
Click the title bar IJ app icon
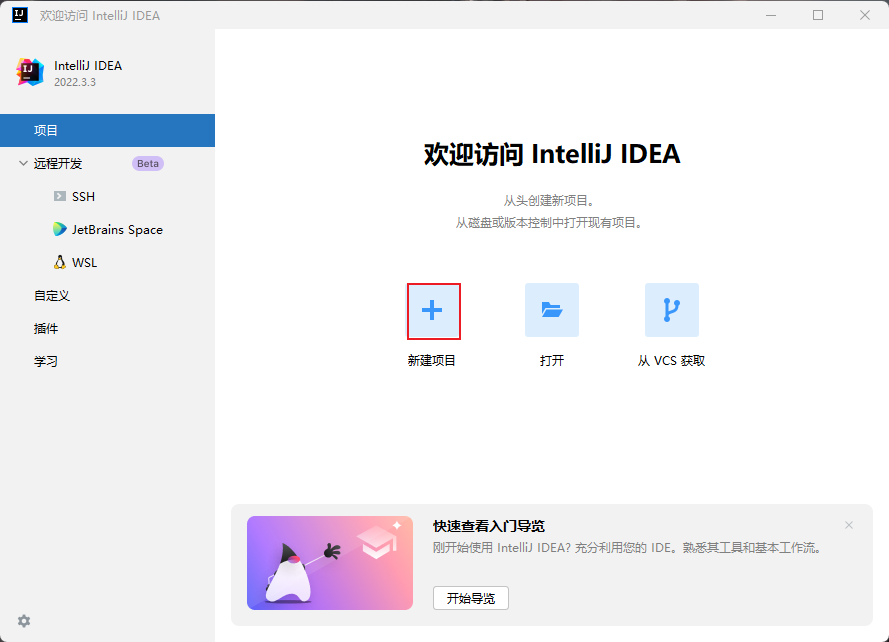click(20, 15)
